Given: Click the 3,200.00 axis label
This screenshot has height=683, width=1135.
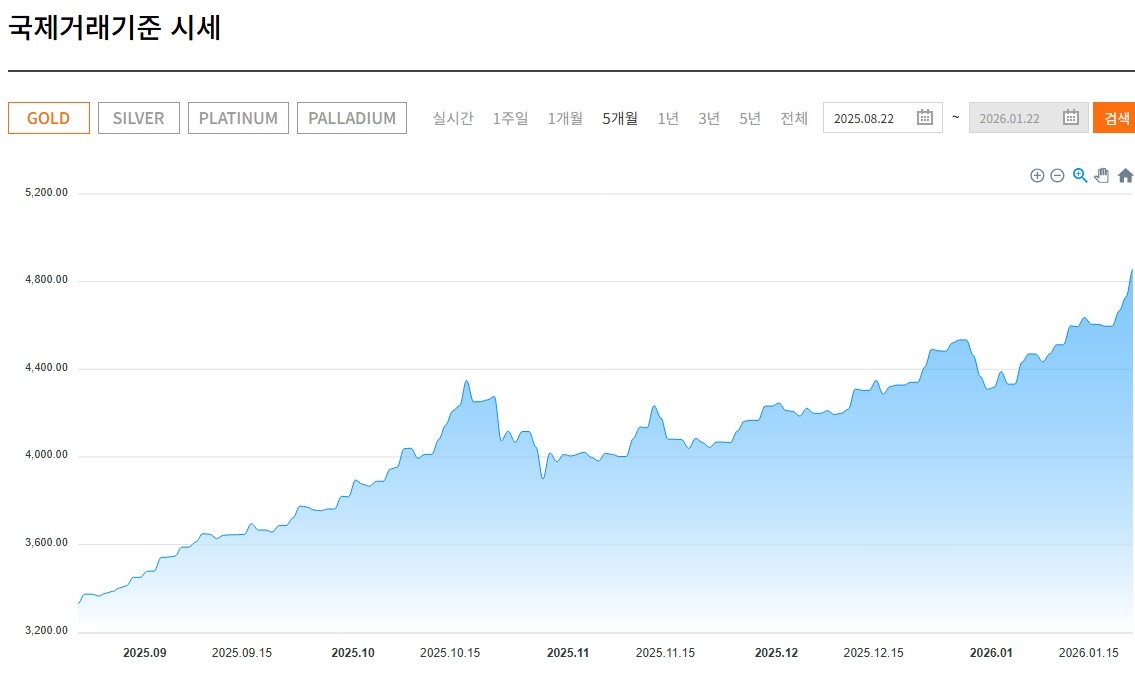Looking at the screenshot, I should click(46, 630).
